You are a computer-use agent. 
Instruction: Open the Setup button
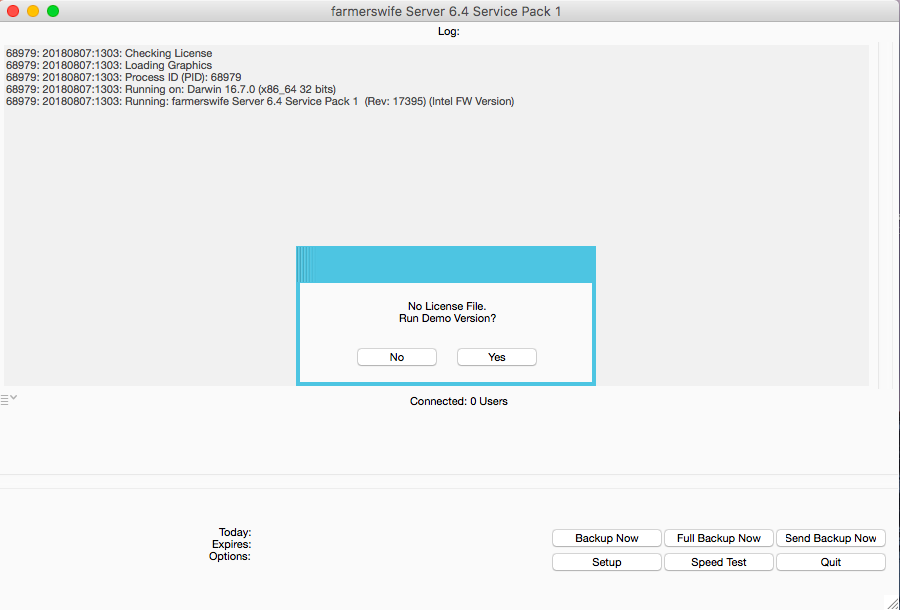point(607,562)
